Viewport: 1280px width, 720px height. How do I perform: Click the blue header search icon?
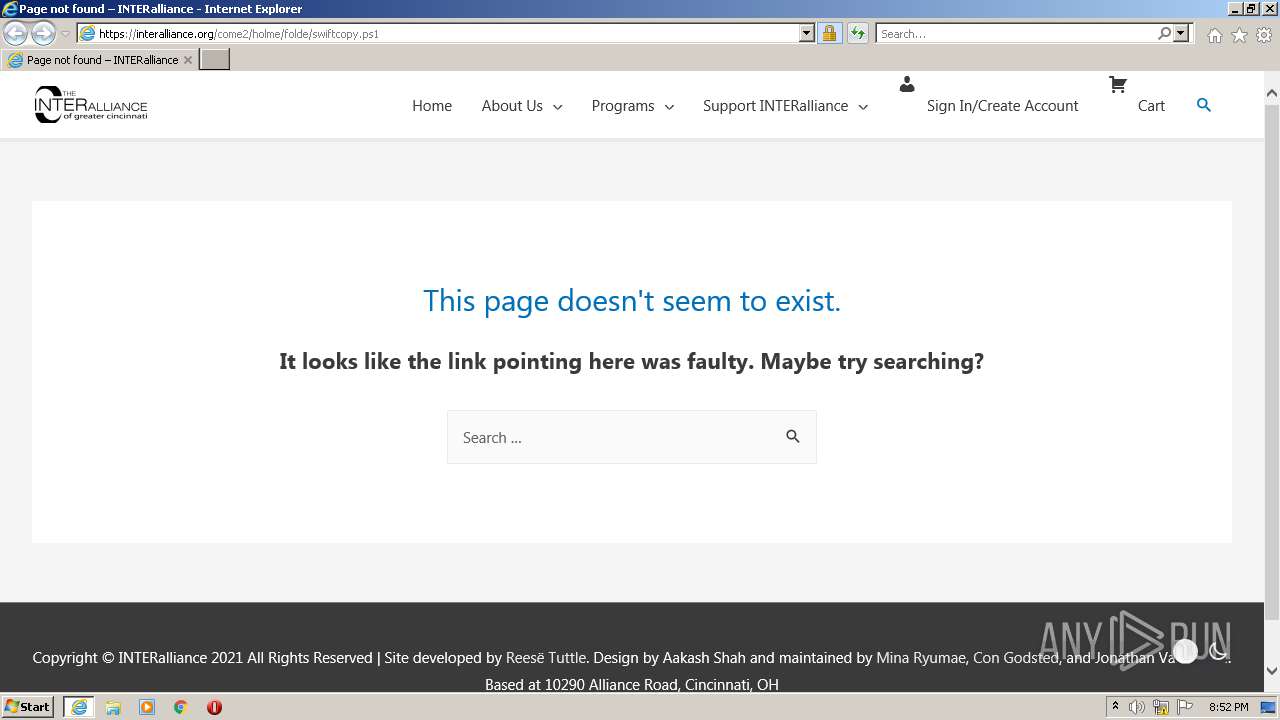pyautogui.click(x=1204, y=105)
